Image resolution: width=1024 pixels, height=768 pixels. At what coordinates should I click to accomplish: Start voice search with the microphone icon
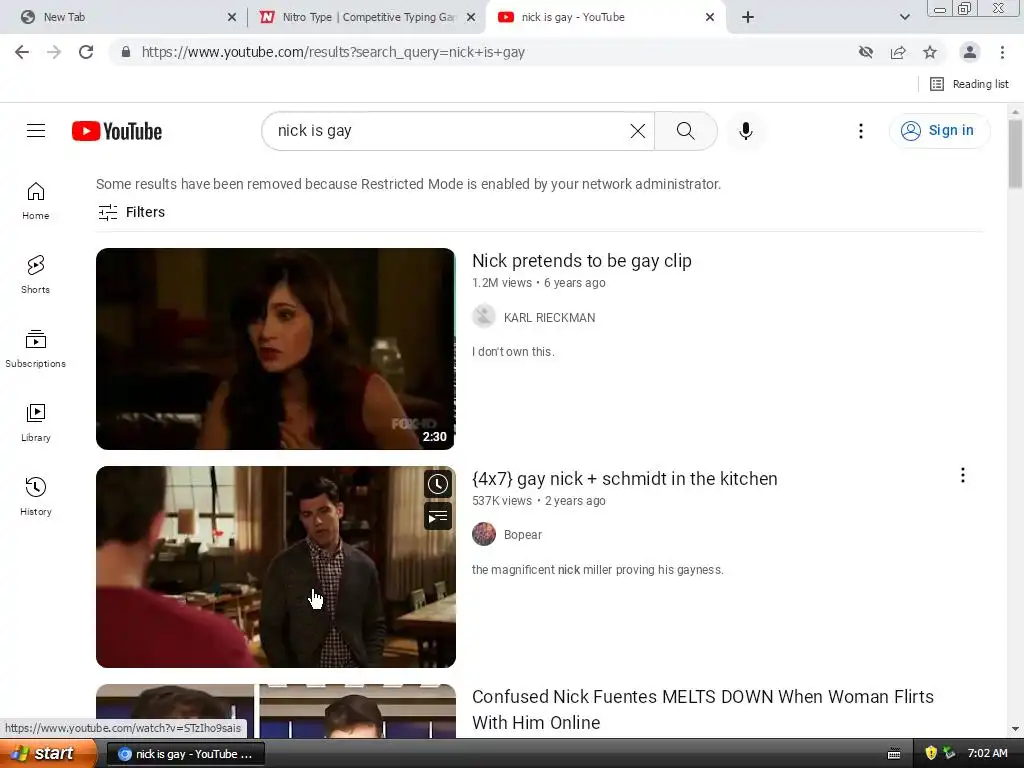click(x=745, y=131)
